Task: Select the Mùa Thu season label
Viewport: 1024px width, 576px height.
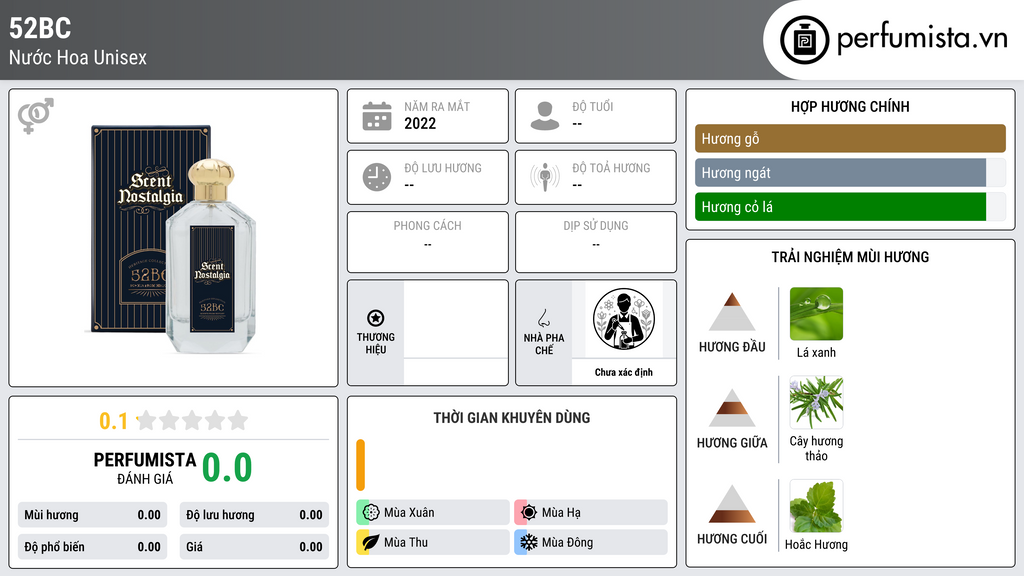Action: coord(406,542)
